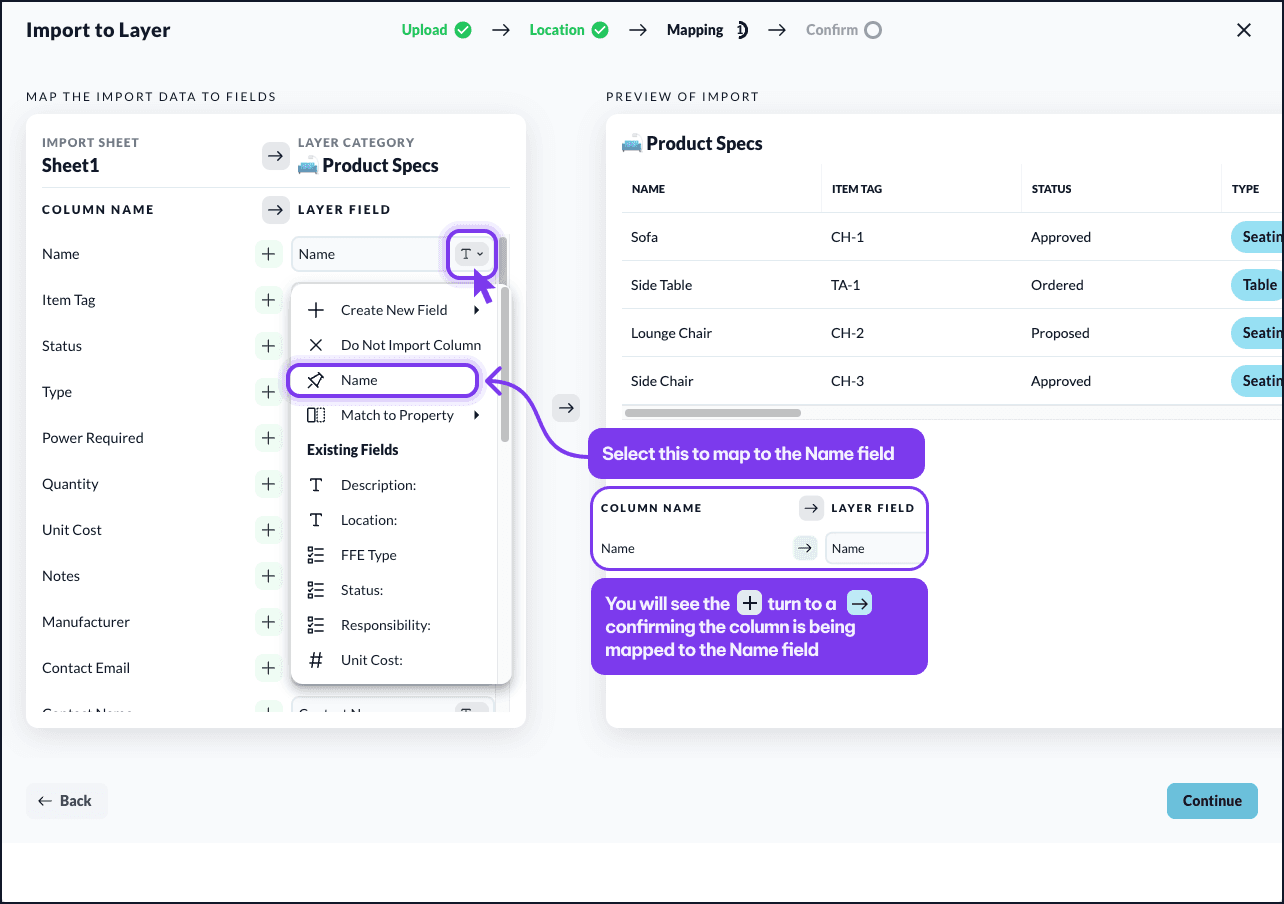Screen dimensions: 1284x904
Task: Click the arrow icon next to Layer Category
Action: (276, 156)
